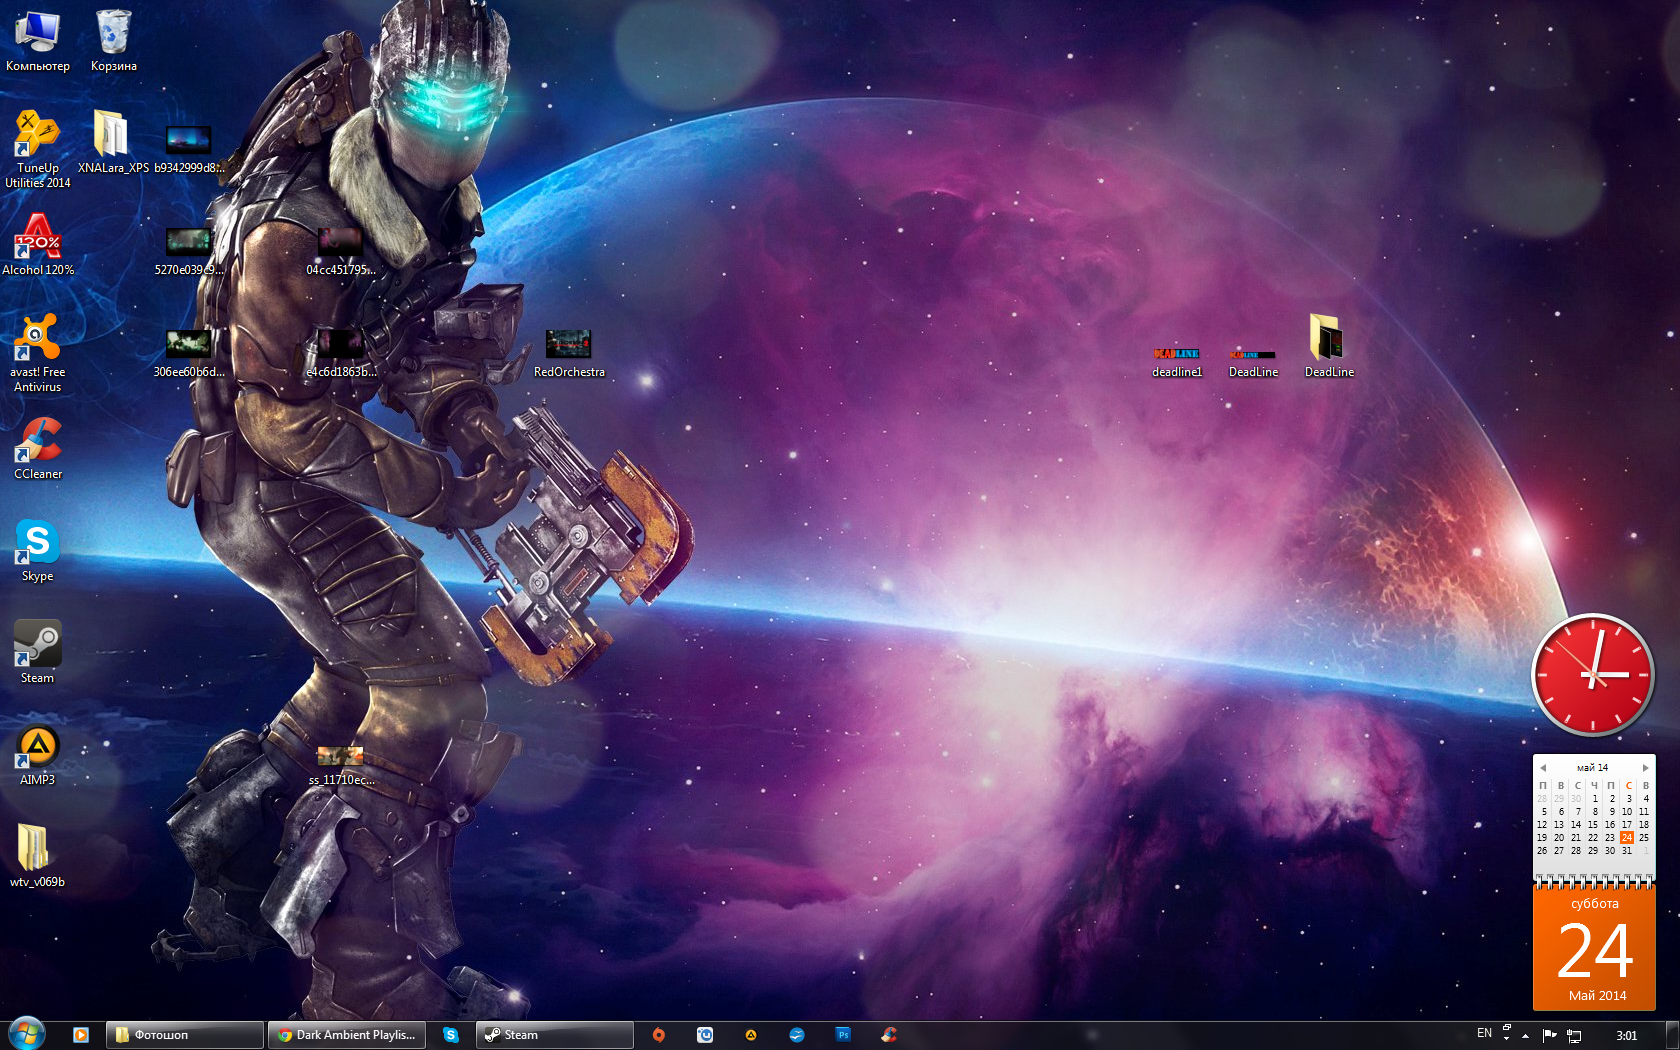
Task: Switch to the Steam taskbar window
Action: click(555, 1035)
